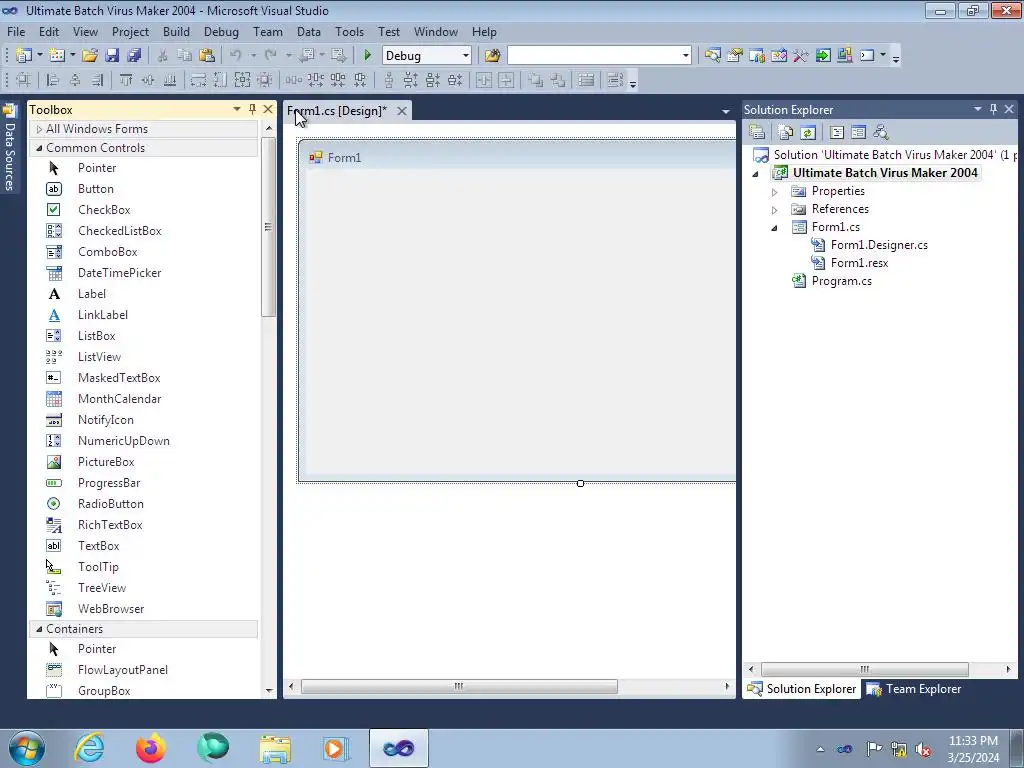Viewport: 1024px width, 768px height.
Task: Open Solution Configurations Debug dropdown
Action: tap(466, 56)
